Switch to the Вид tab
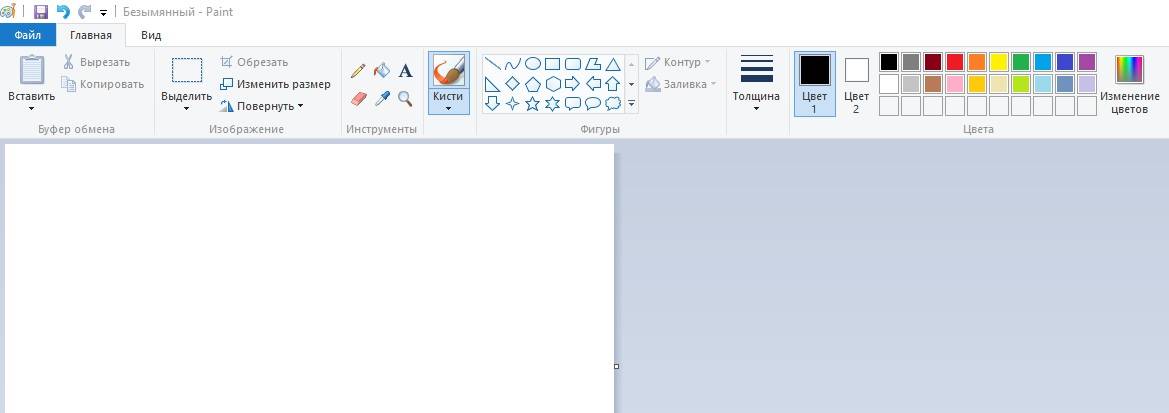 151,35
